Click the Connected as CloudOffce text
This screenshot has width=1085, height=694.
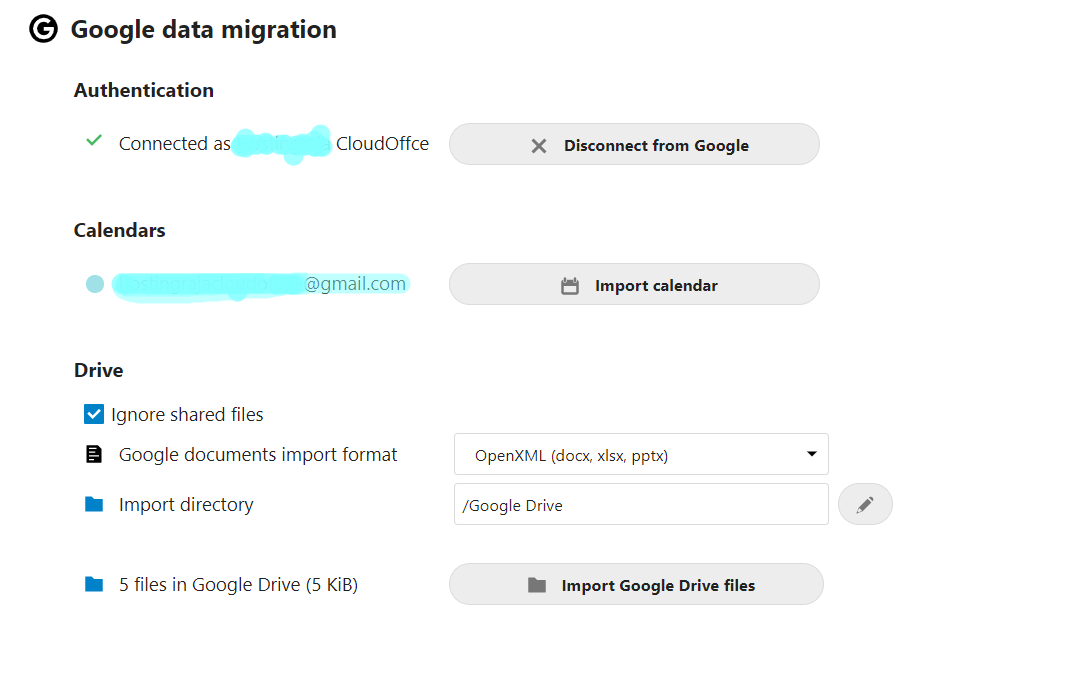pos(274,143)
